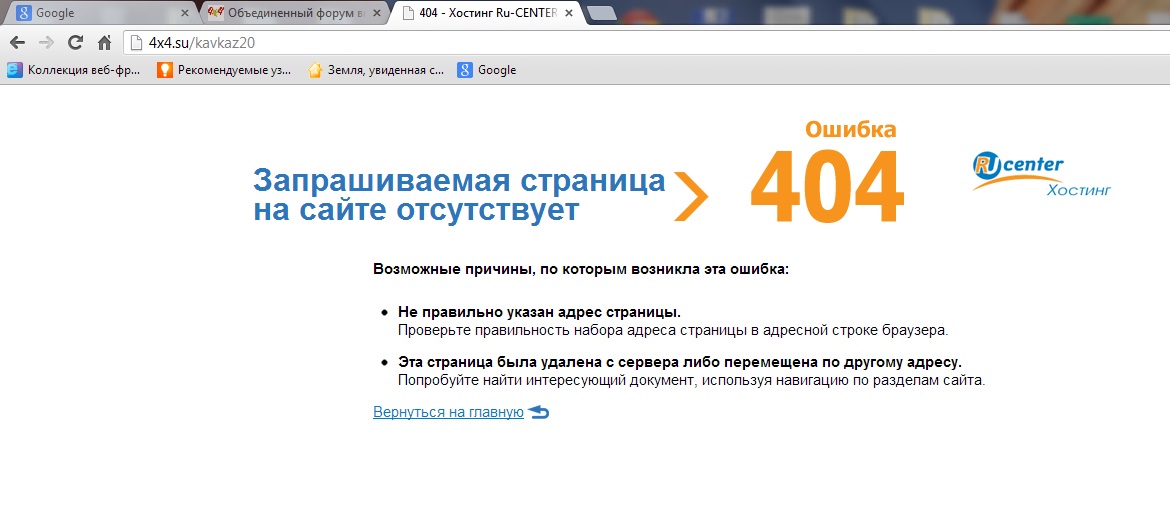
Task: Close the 404 Хостинг Ru-CENTER tab
Action: (569, 13)
